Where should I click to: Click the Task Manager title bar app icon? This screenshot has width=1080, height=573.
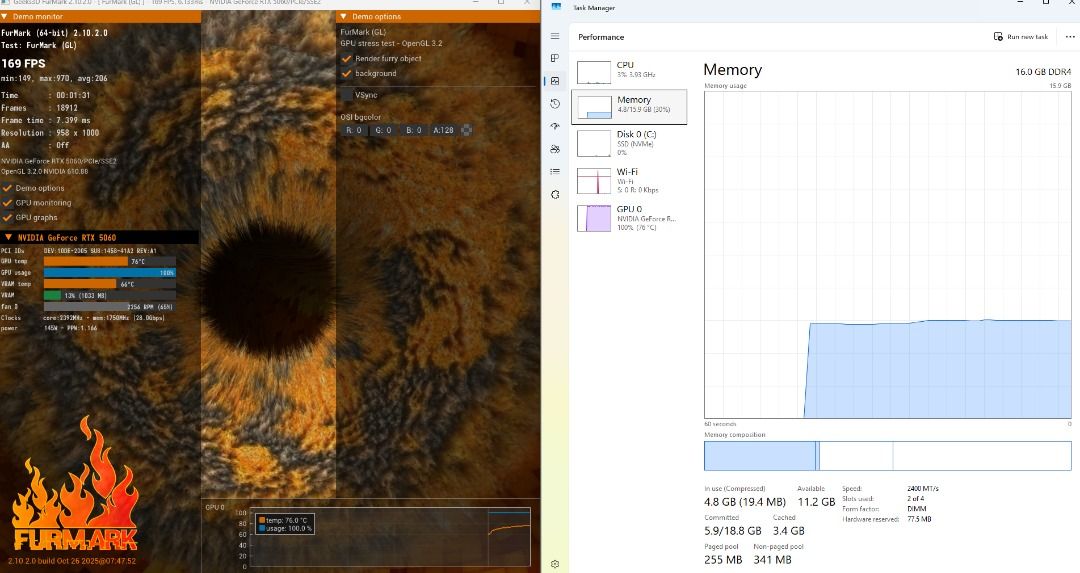(x=557, y=7)
